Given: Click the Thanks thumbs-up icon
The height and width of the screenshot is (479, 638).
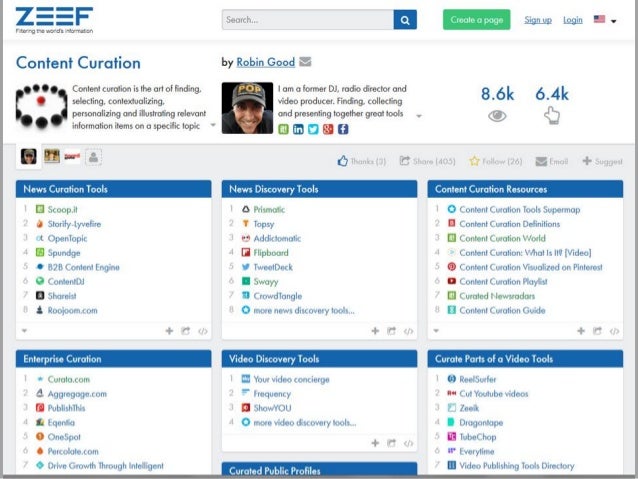Looking at the screenshot, I should [x=343, y=161].
